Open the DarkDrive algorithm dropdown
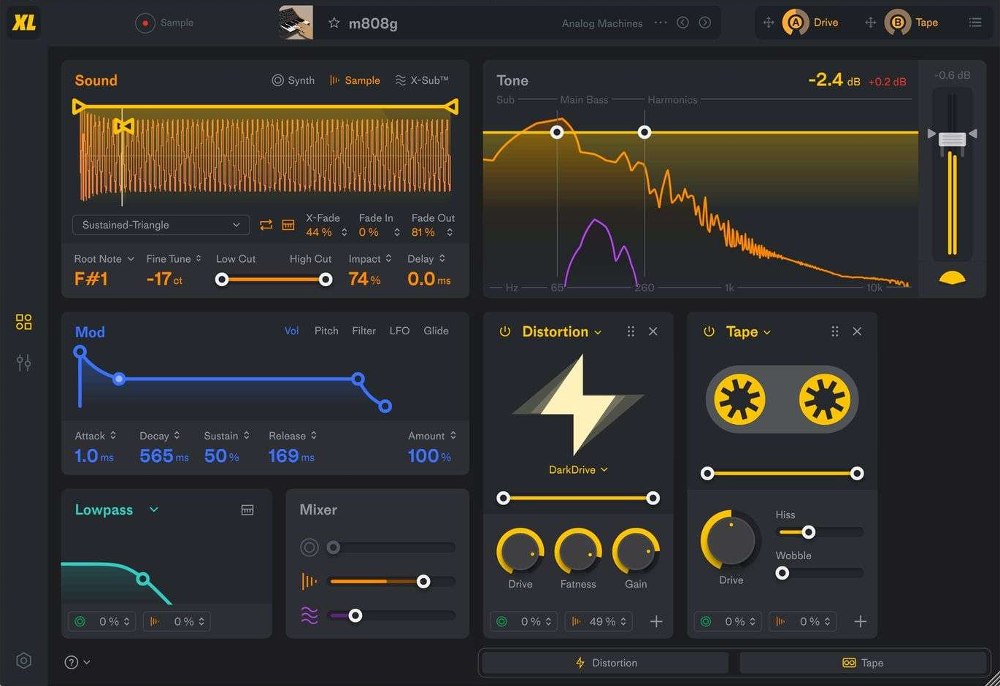The width and height of the screenshot is (1000, 686). pos(578,469)
